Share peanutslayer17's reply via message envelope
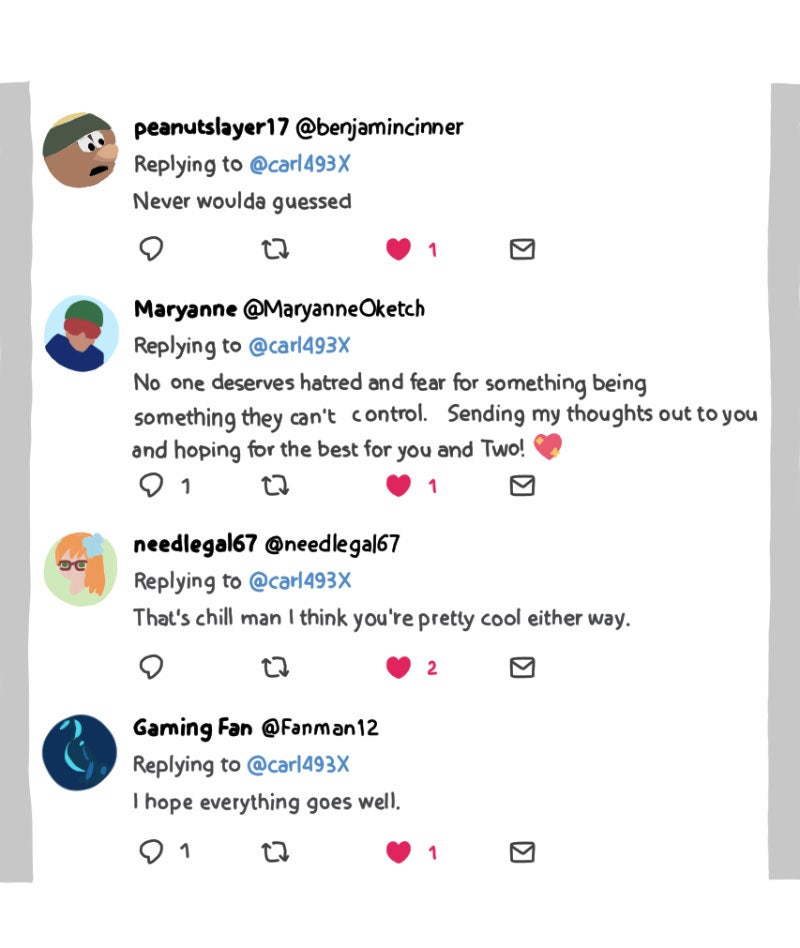The height and width of the screenshot is (948, 800). pyautogui.click(x=522, y=249)
